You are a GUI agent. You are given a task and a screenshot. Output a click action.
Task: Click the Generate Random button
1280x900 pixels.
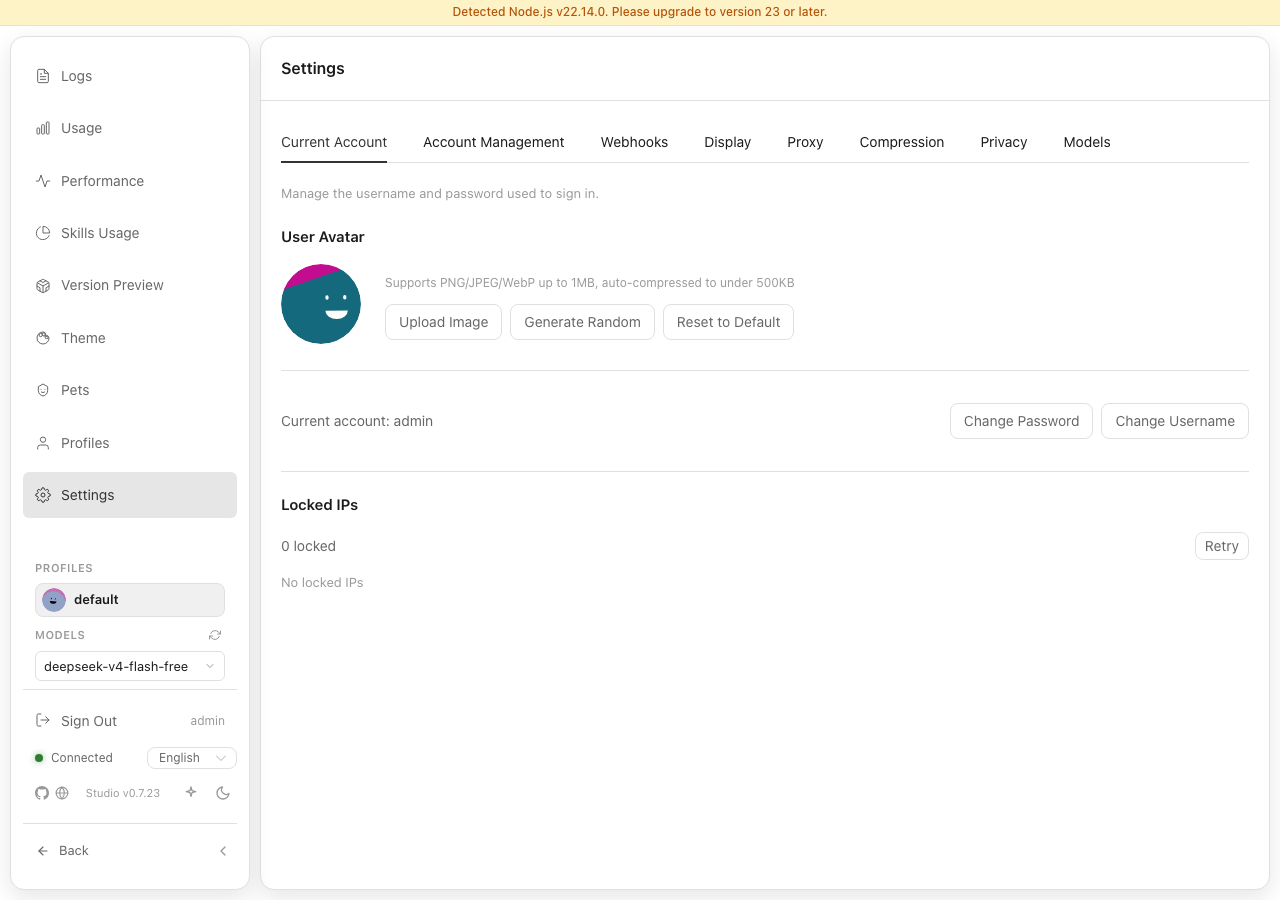(x=582, y=322)
